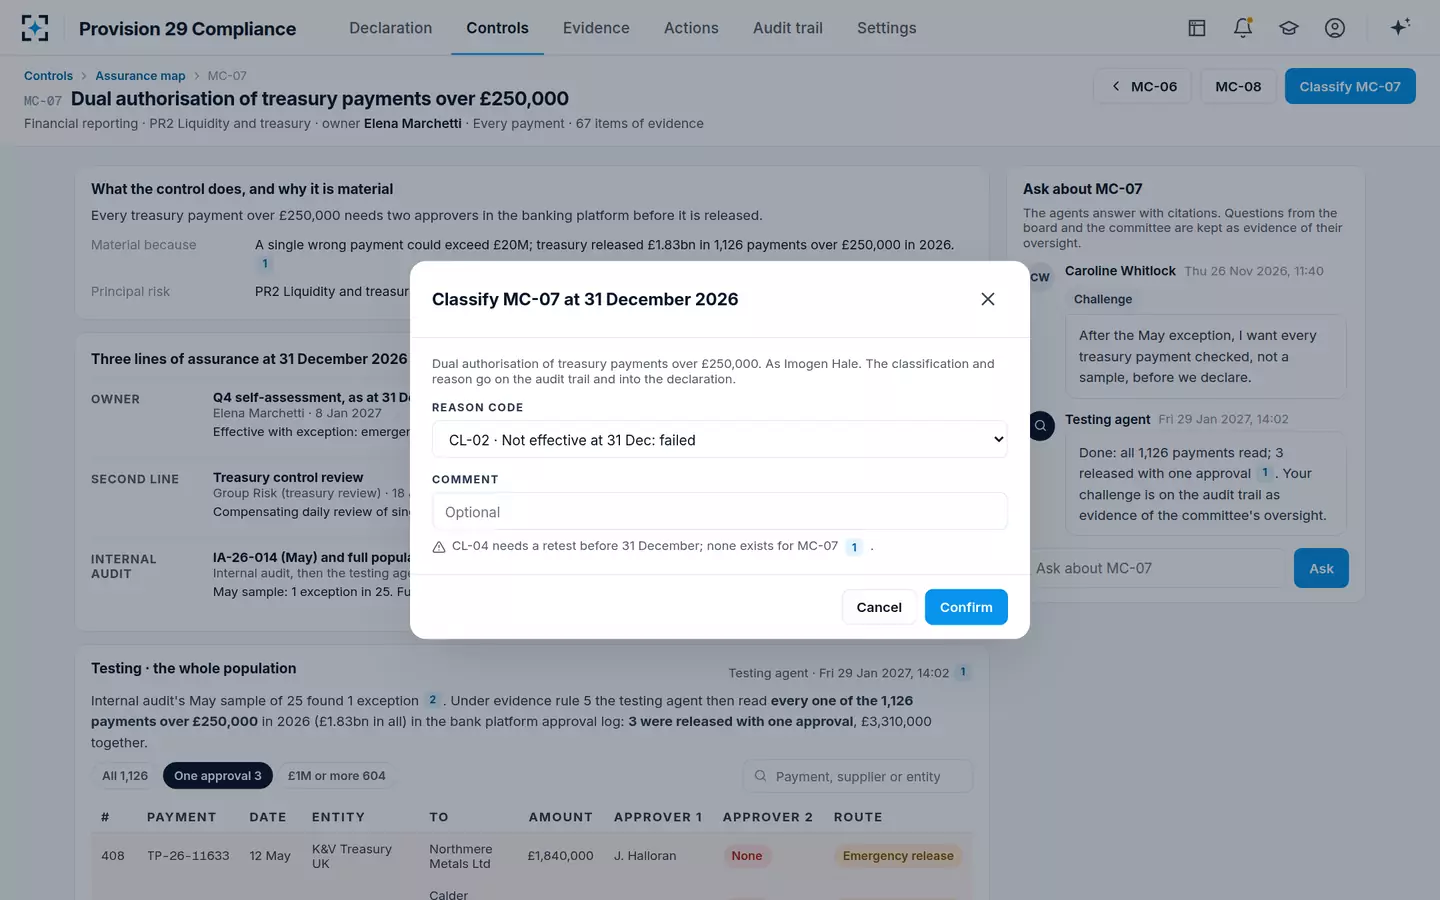Open the layout panel icon in header
This screenshot has height=900, width=1440.
[x=1197, y=28]
